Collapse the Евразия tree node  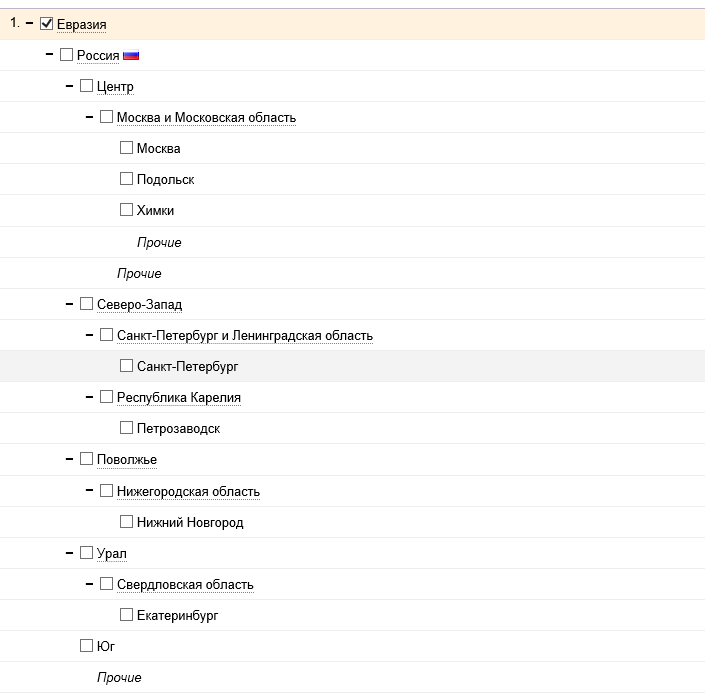coord(29,23)
